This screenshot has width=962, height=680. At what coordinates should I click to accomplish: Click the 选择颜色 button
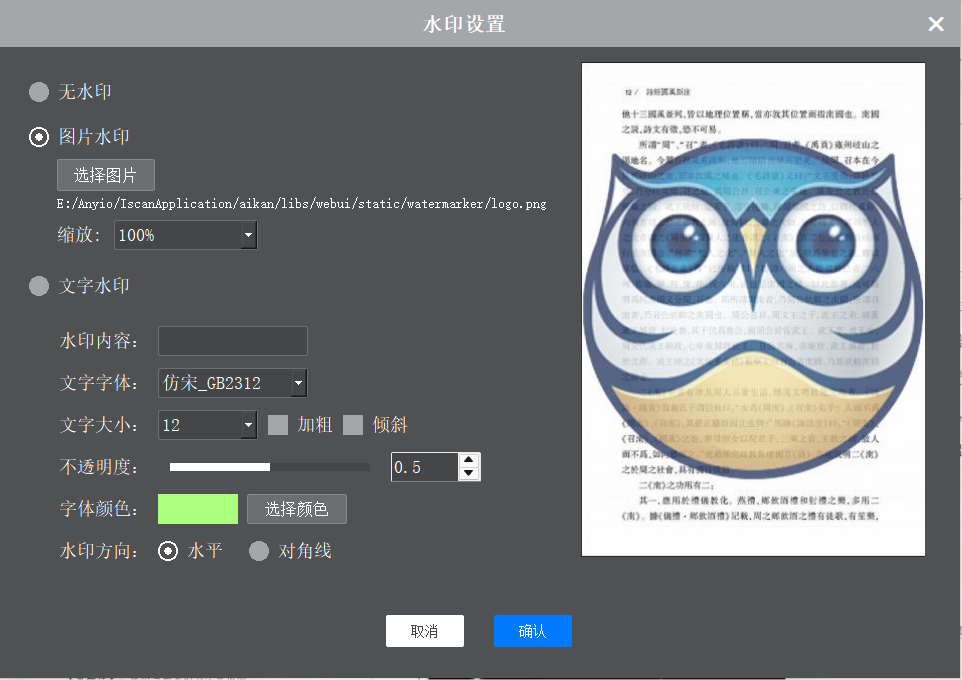[297, 509]
